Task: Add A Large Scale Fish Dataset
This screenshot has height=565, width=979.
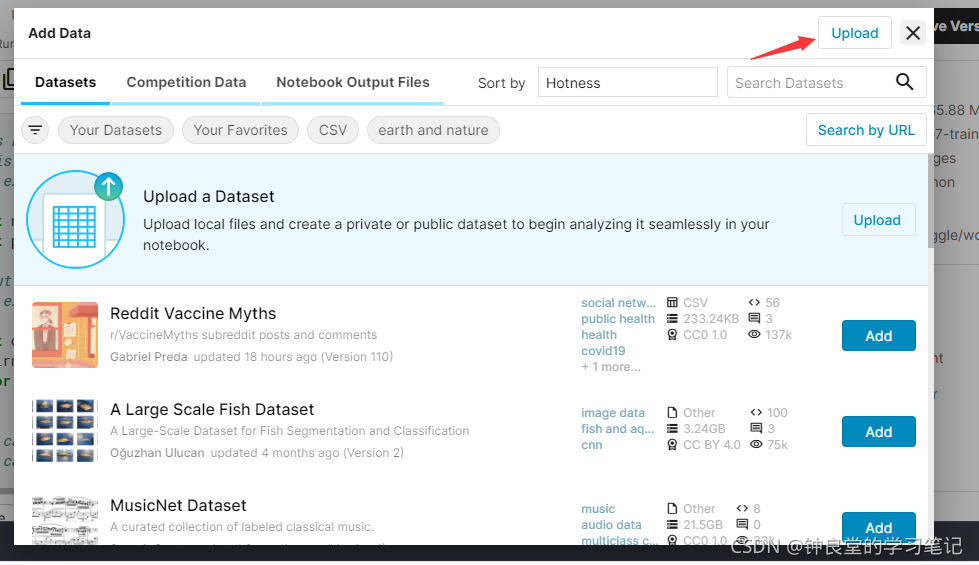Action: tap(878, 432)
